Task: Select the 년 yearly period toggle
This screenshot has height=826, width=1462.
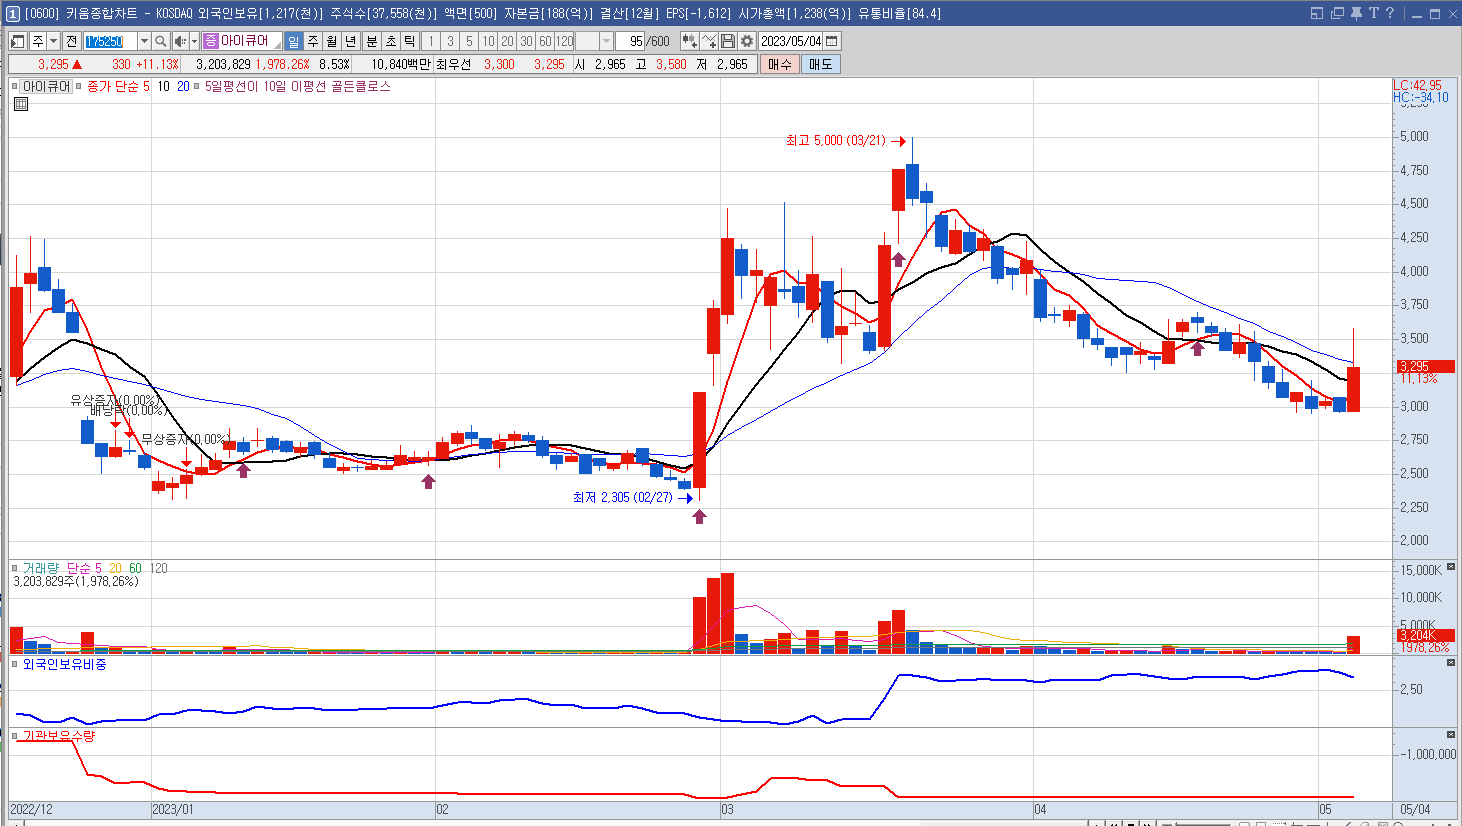Action: tap(351, 41)
